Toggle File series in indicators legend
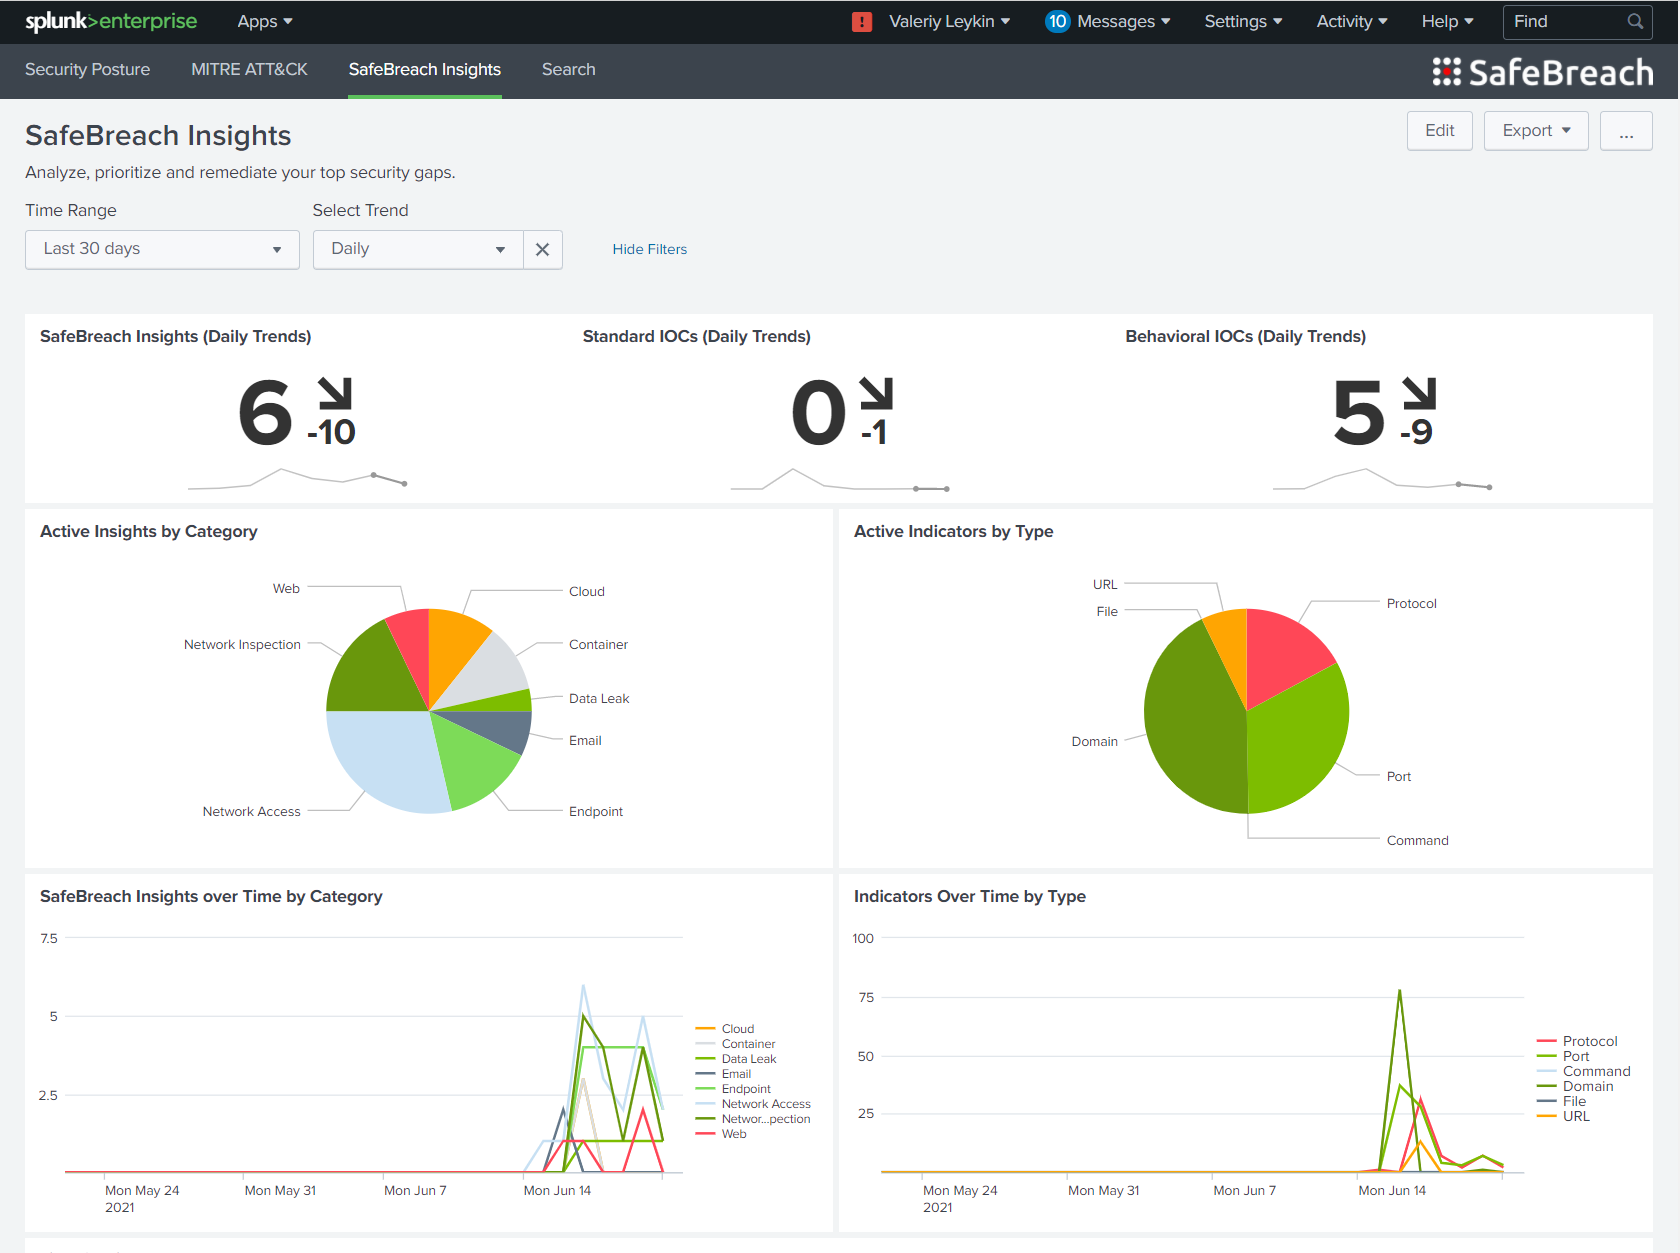The height and width of the screenshot is (1253, 1680). tap(1562, 1101)
